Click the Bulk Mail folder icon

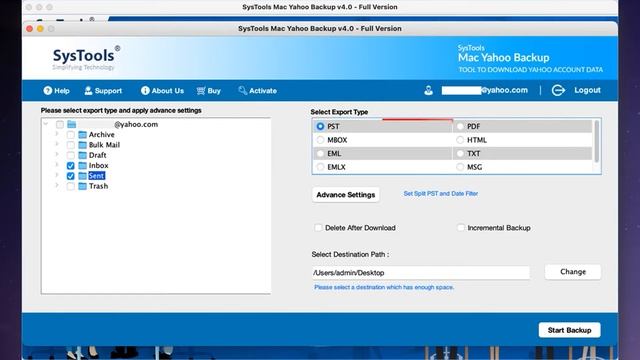click(82, 145)
